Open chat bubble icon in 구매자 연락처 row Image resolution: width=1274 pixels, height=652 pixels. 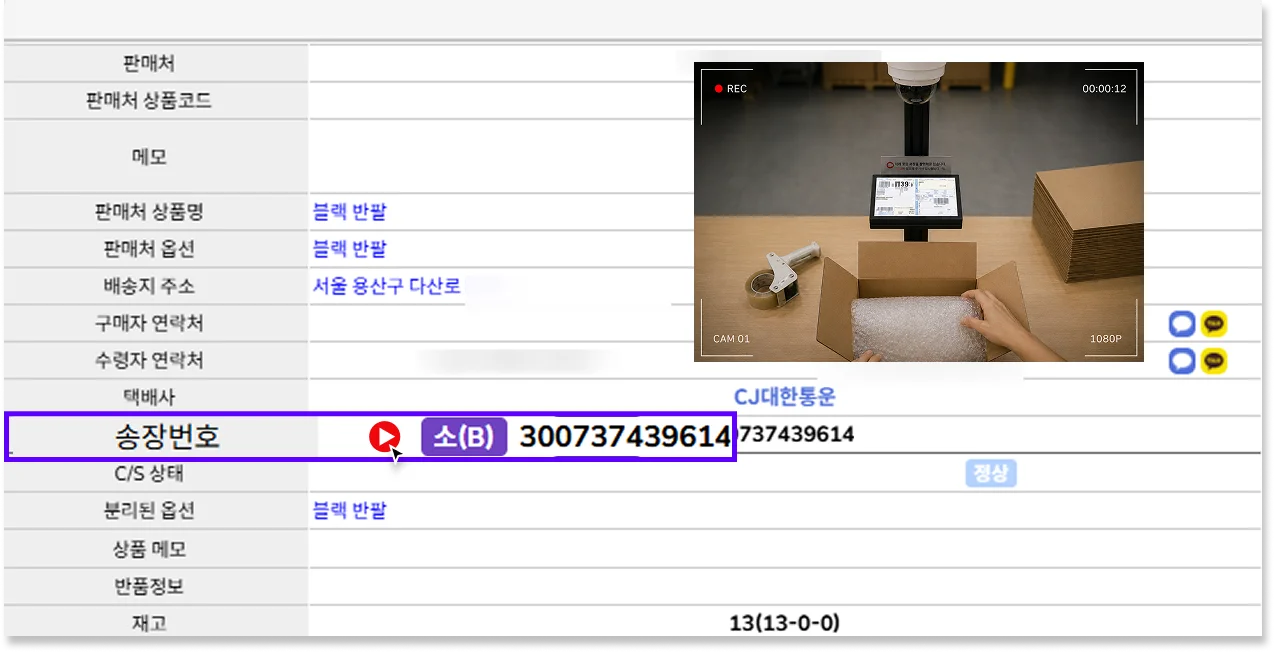[x=1182, y=324]
